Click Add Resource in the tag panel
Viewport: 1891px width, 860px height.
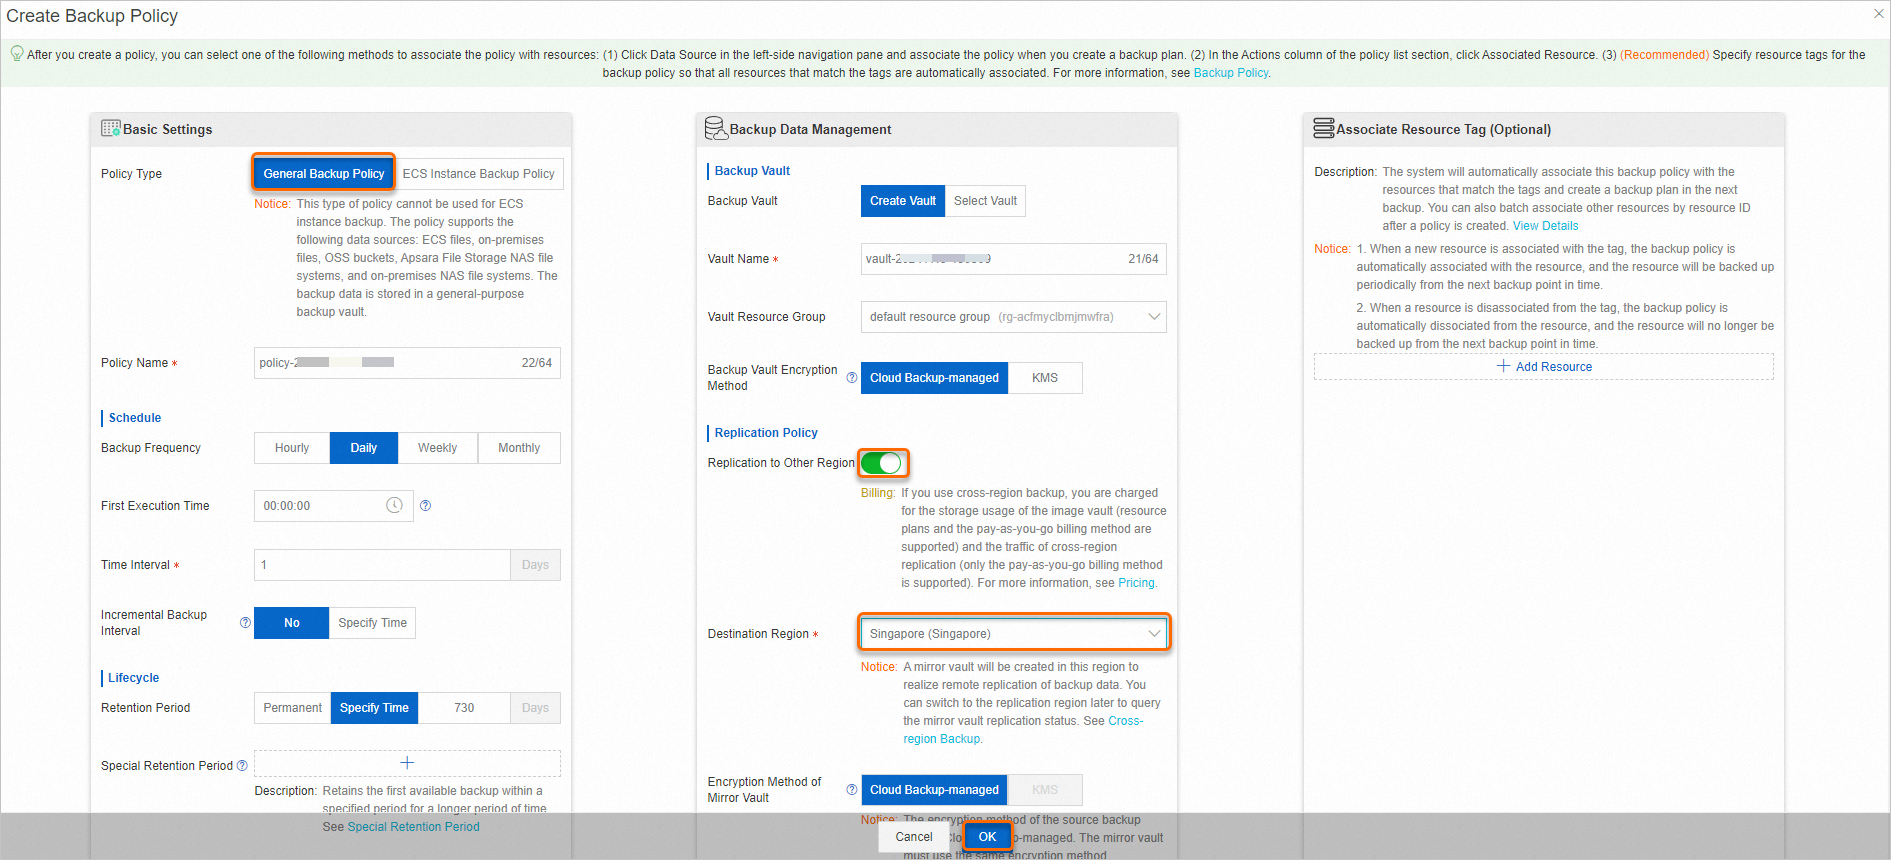pos(1544,367)
